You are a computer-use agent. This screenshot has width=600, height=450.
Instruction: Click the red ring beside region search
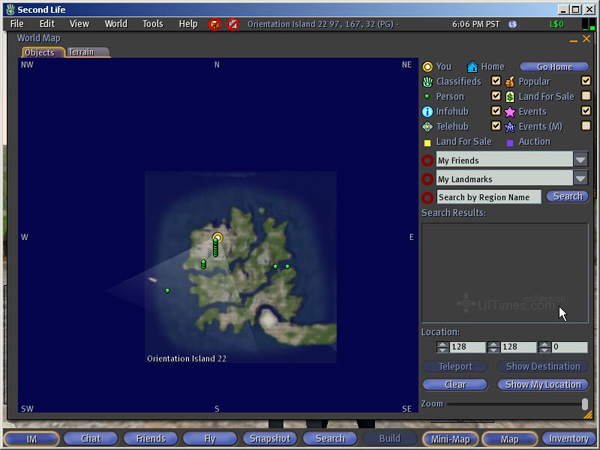click(x=427, y=197)
